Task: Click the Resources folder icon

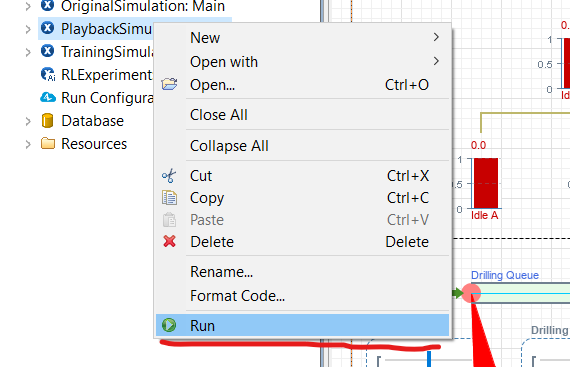Action: click(48, 143)
